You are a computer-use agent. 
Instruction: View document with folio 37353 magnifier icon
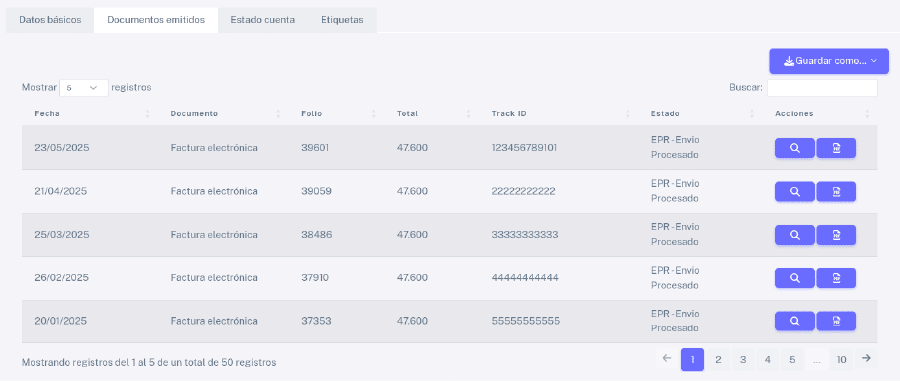click(x=794, y=321)
